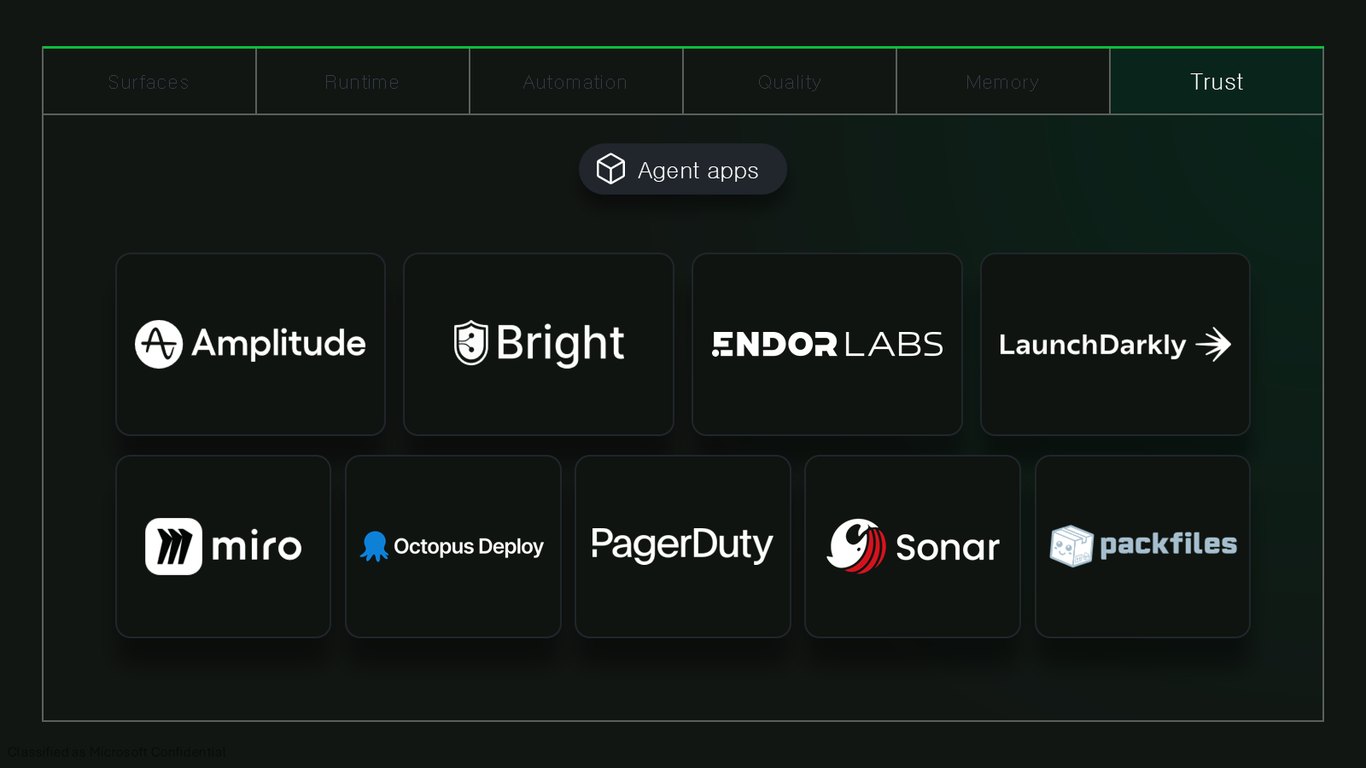Click the Agent apps pill button
Viewport: 1366px width, 768px height.
683,169
